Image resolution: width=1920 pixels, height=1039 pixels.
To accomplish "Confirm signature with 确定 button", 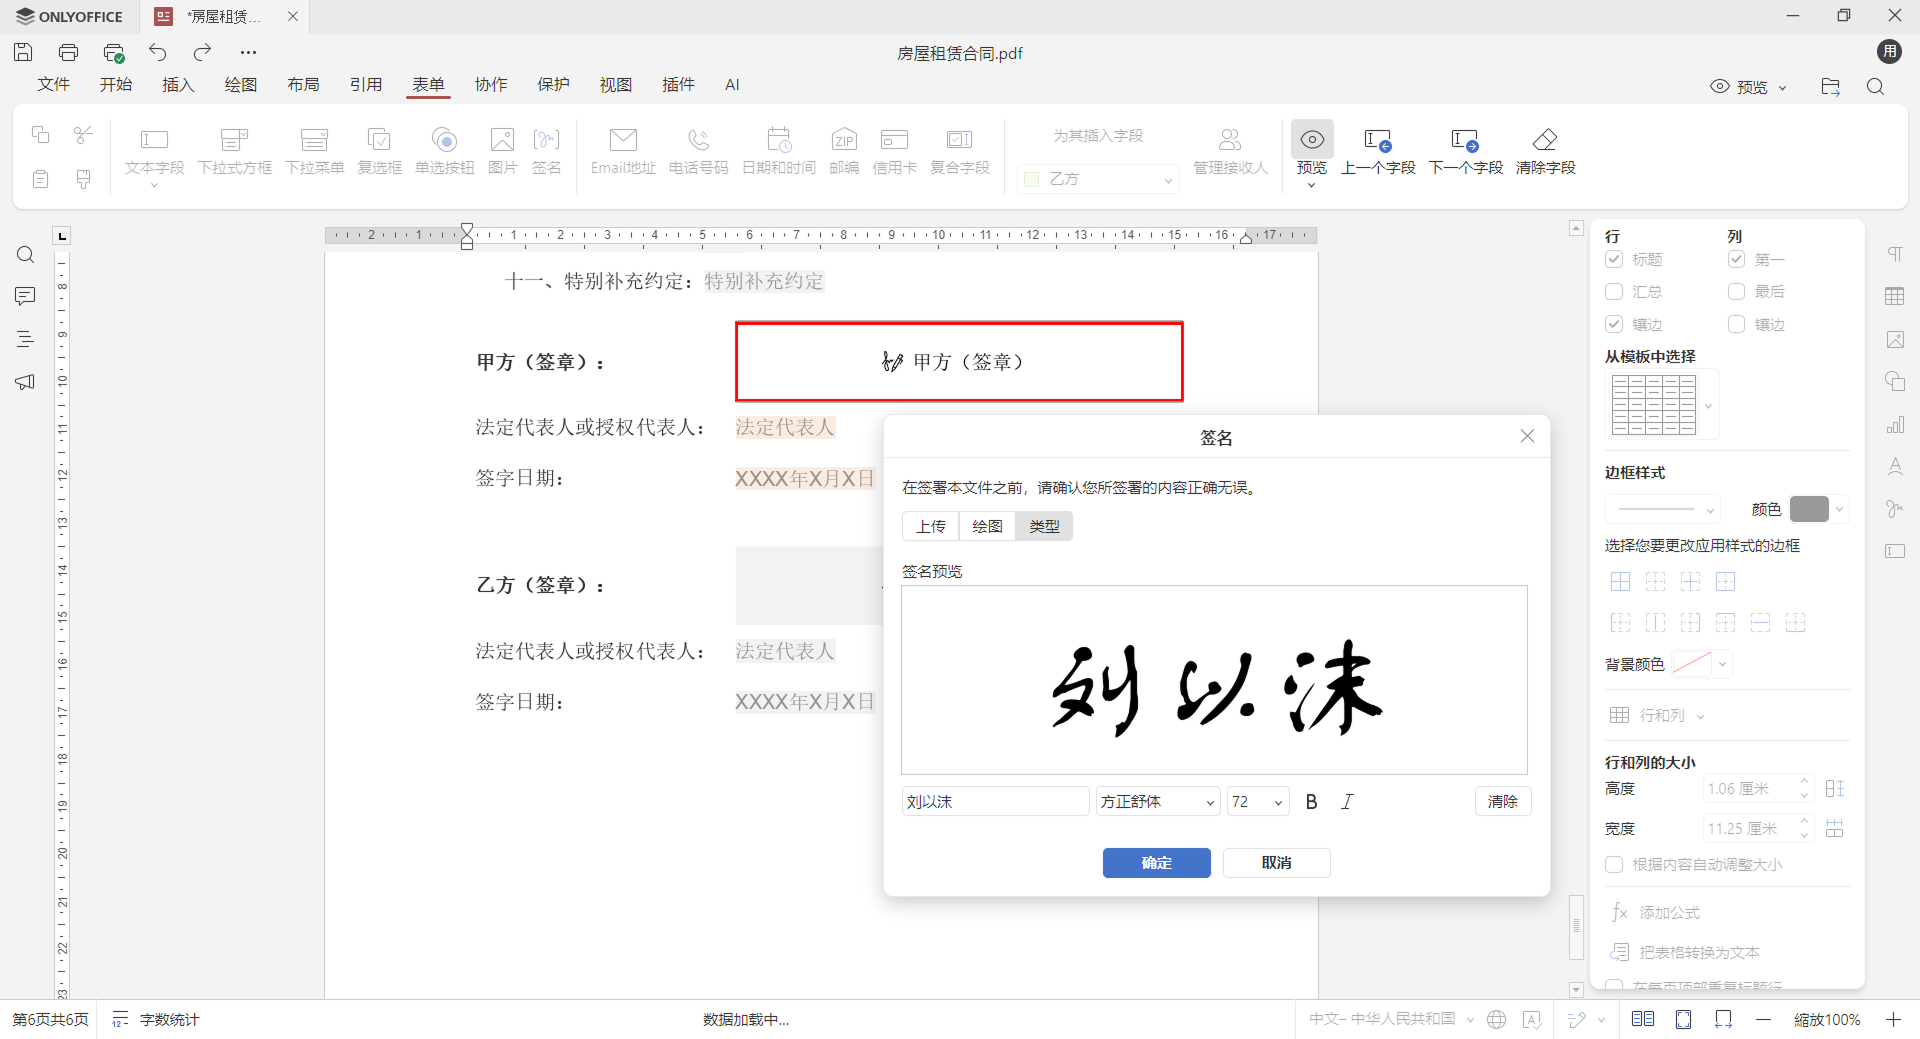I will [x=1156, y=862].
